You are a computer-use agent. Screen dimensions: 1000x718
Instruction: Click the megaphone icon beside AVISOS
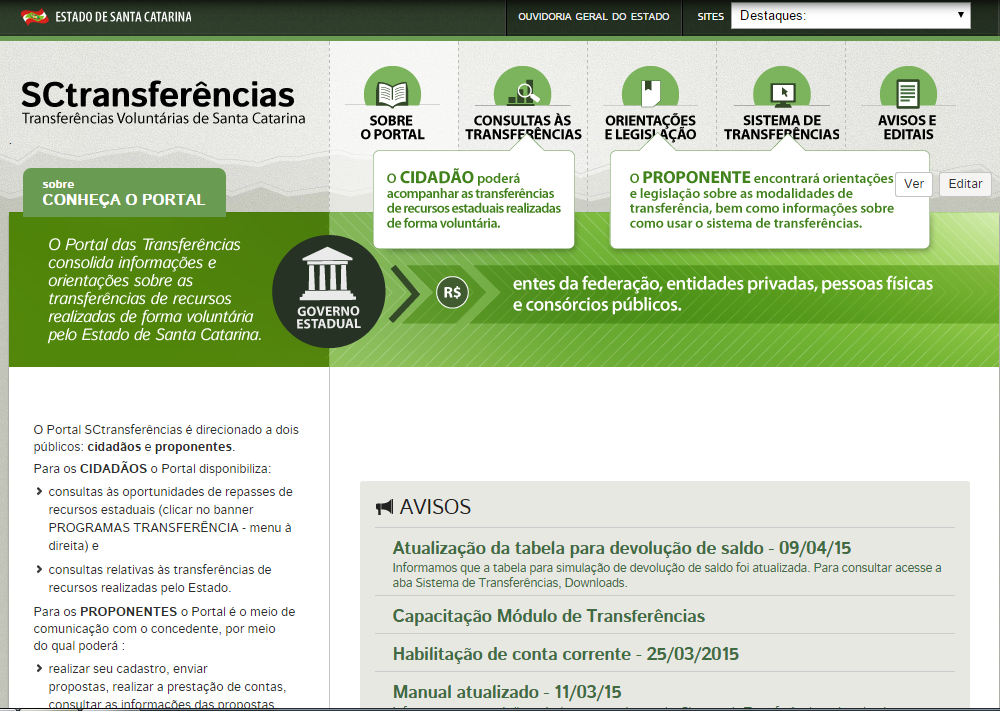click(385, 508)
